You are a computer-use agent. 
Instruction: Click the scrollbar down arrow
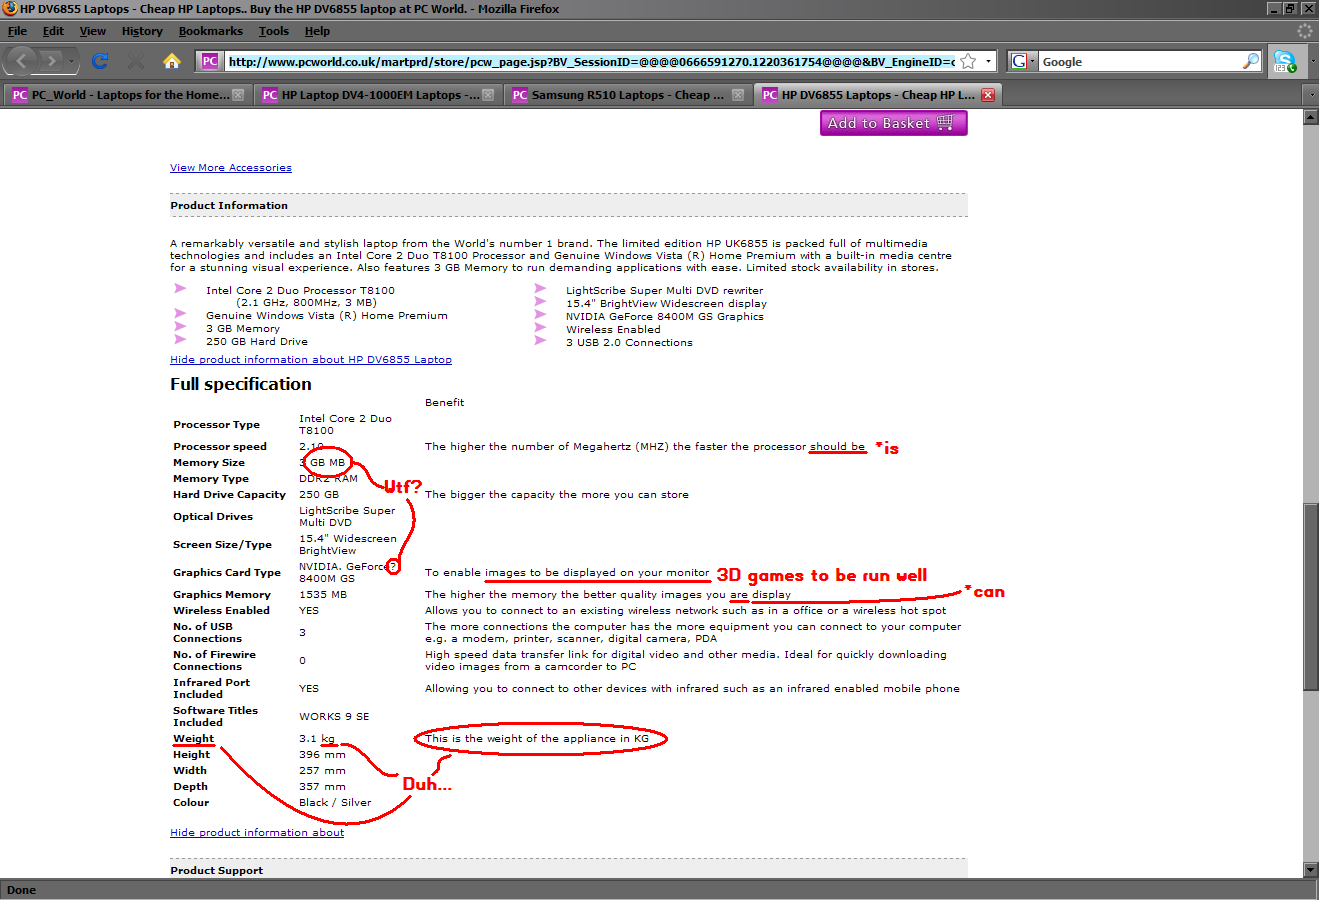(x=1310, y=870)
